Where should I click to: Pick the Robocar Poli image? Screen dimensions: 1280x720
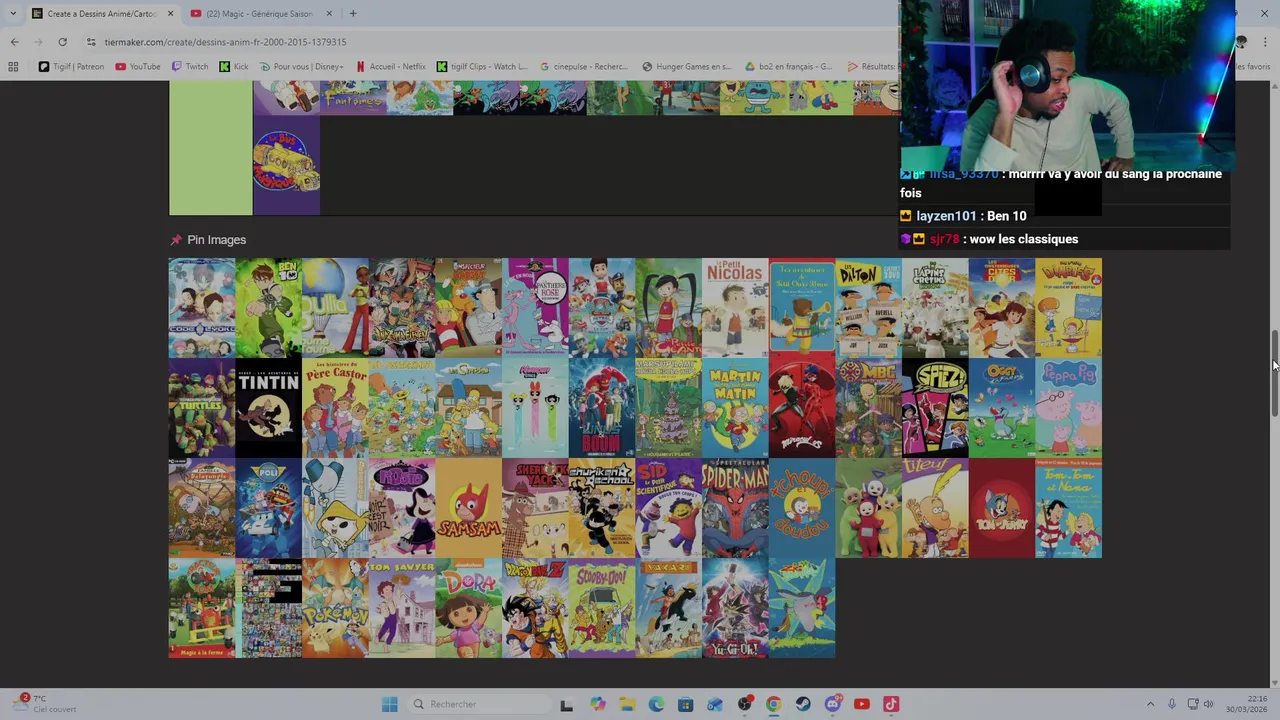(269, 508)
